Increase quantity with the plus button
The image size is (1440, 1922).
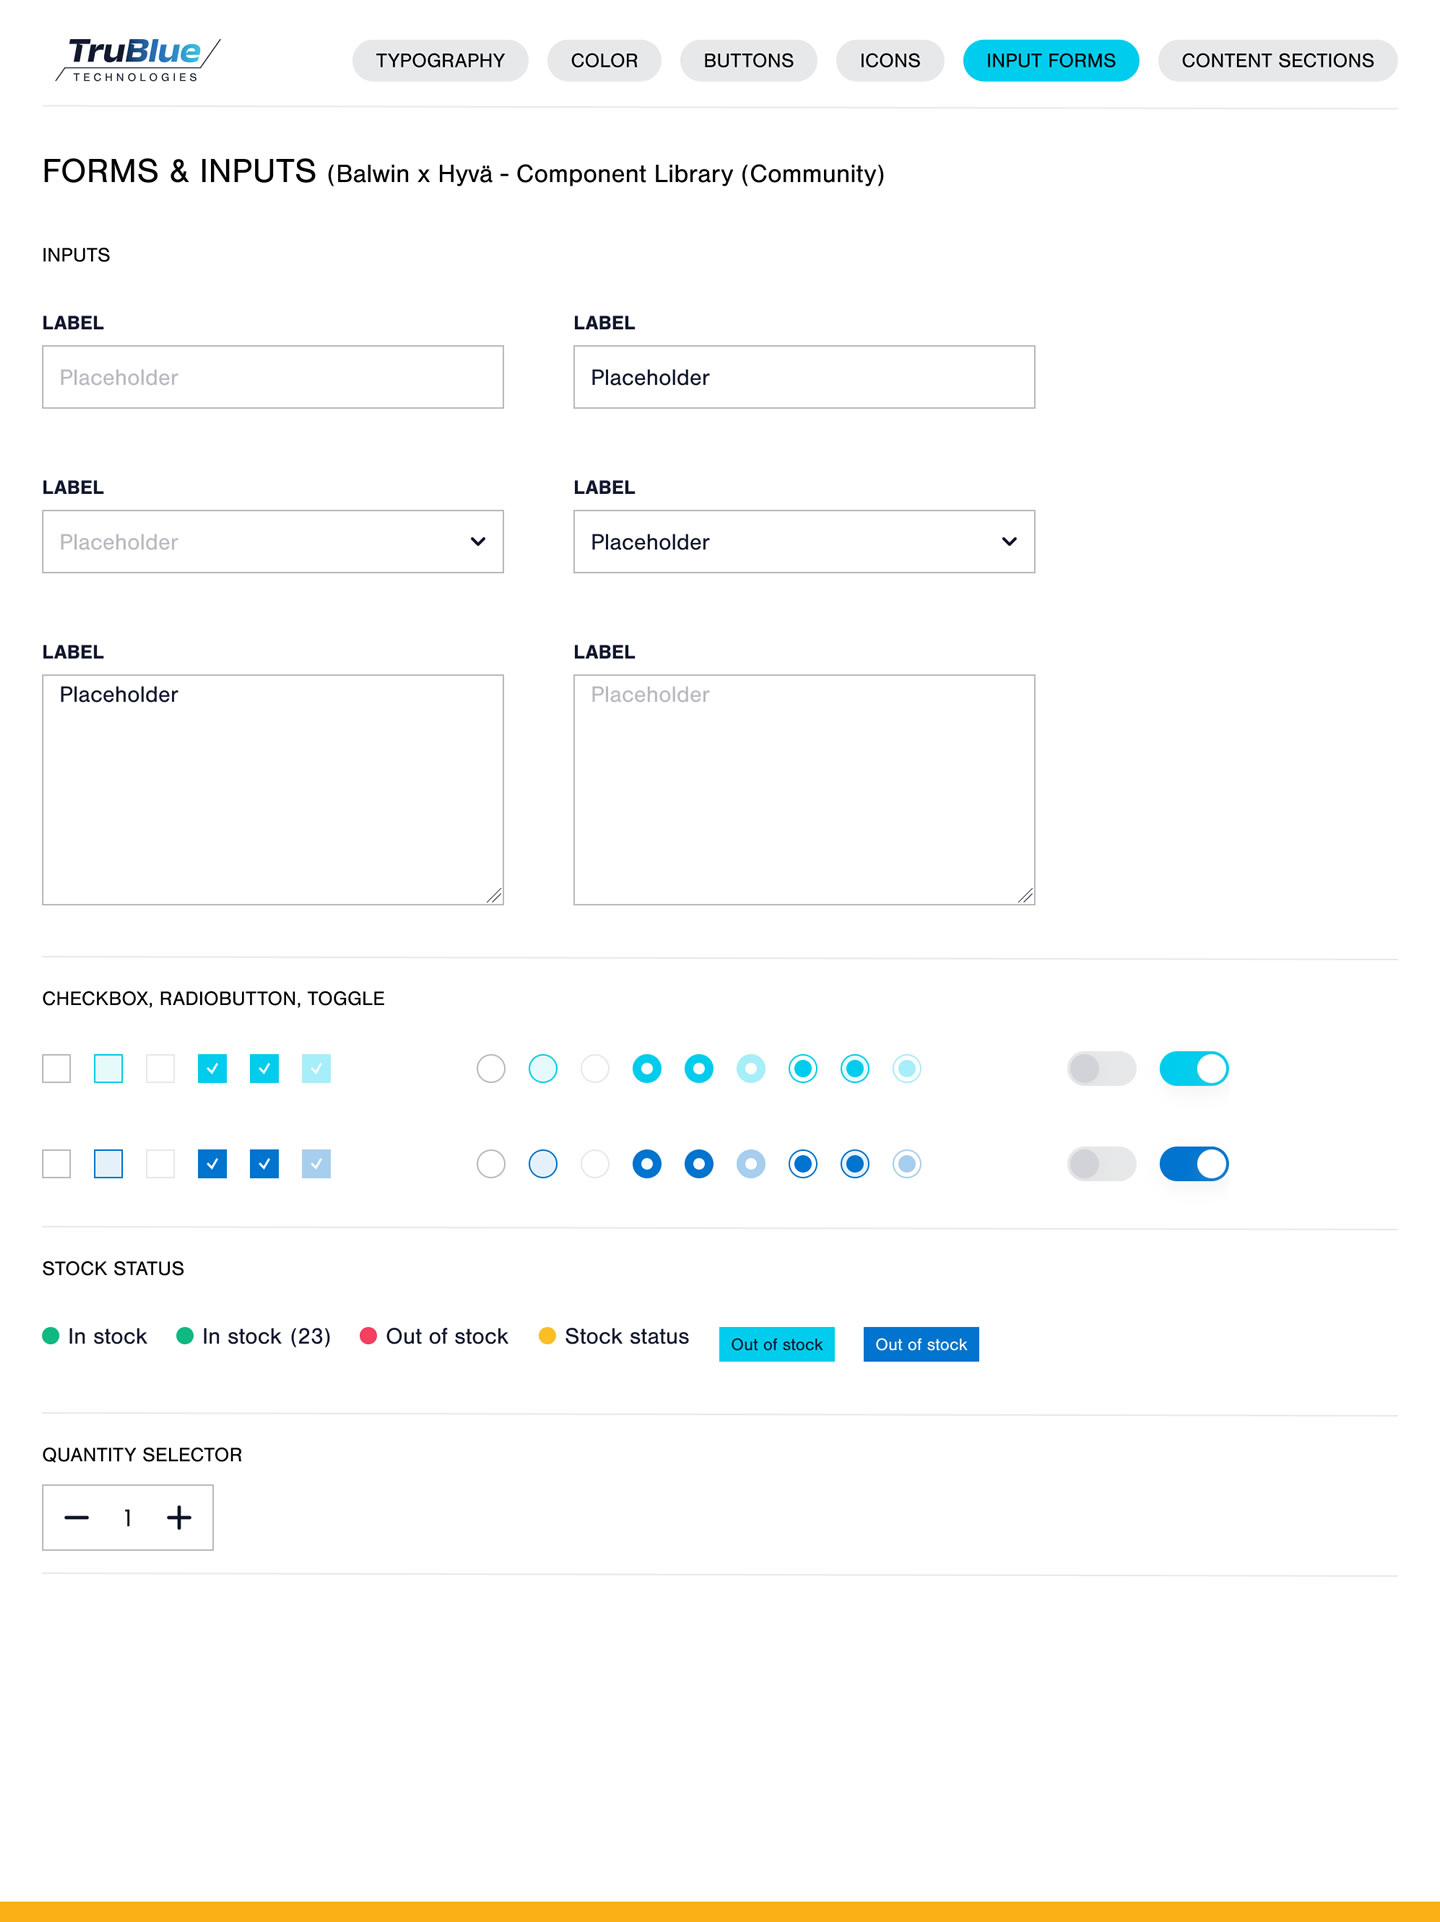click(x=179, y=1517)
